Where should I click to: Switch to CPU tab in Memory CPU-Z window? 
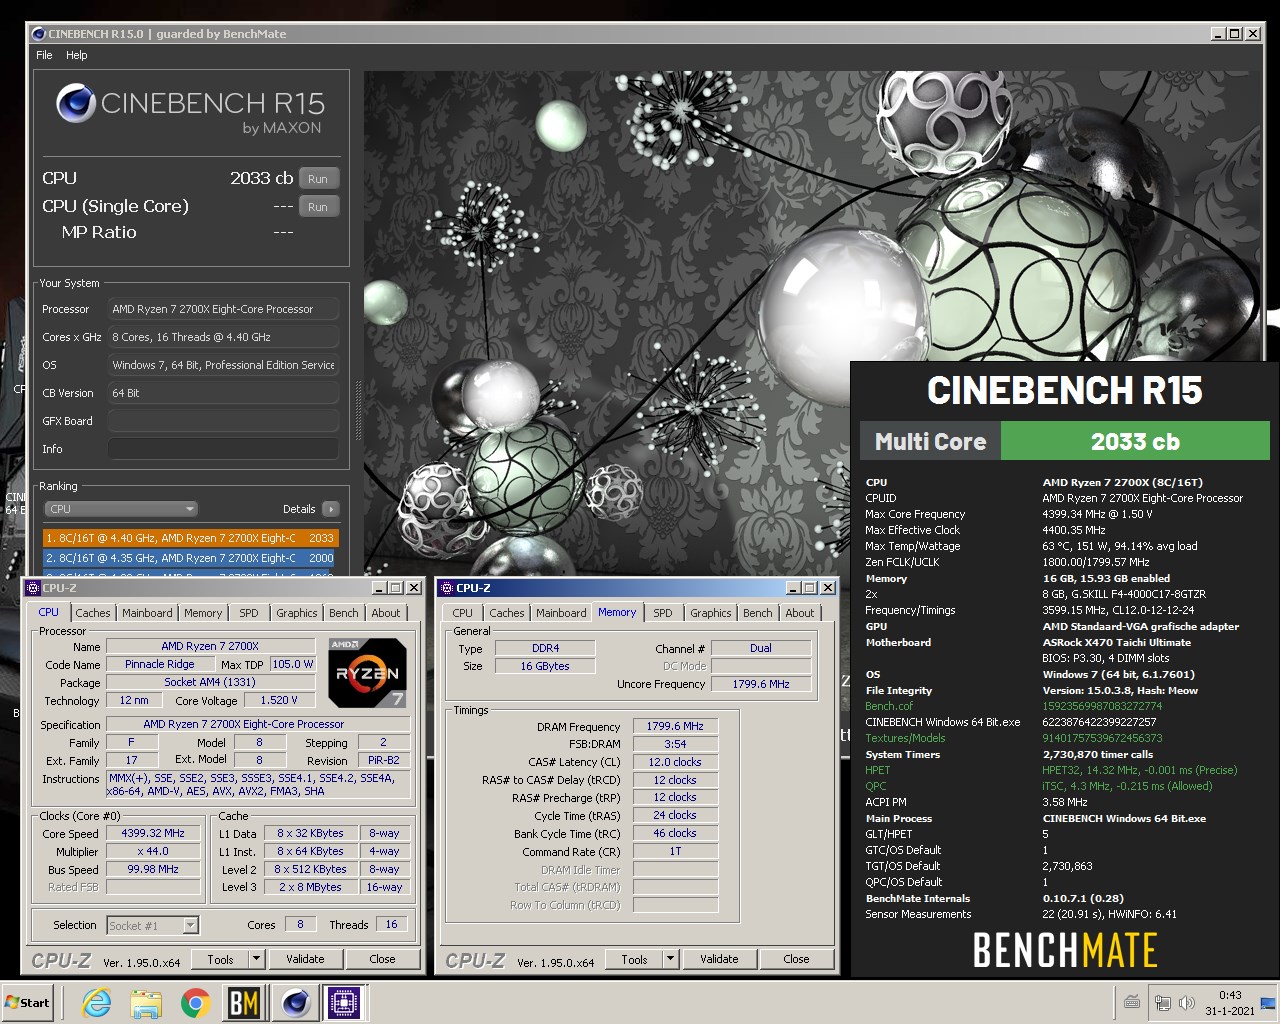463,613
